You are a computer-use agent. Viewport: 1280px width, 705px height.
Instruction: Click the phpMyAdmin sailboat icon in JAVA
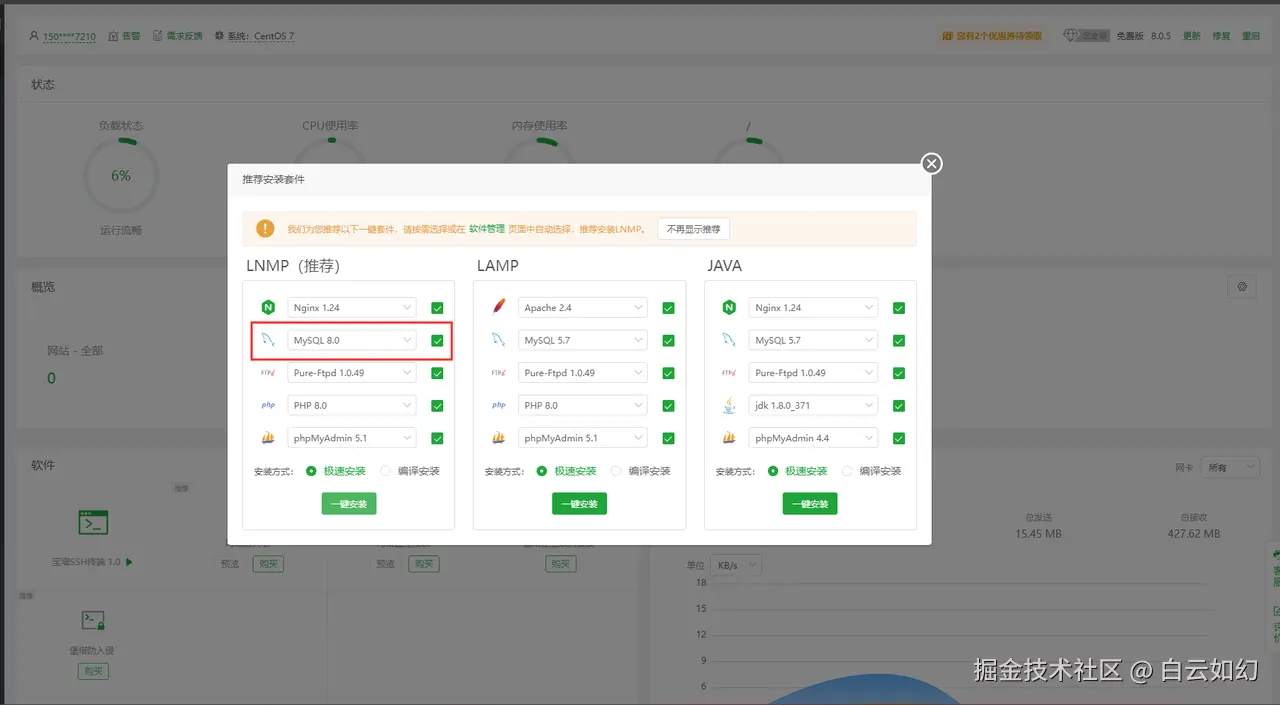click(729, 438)
